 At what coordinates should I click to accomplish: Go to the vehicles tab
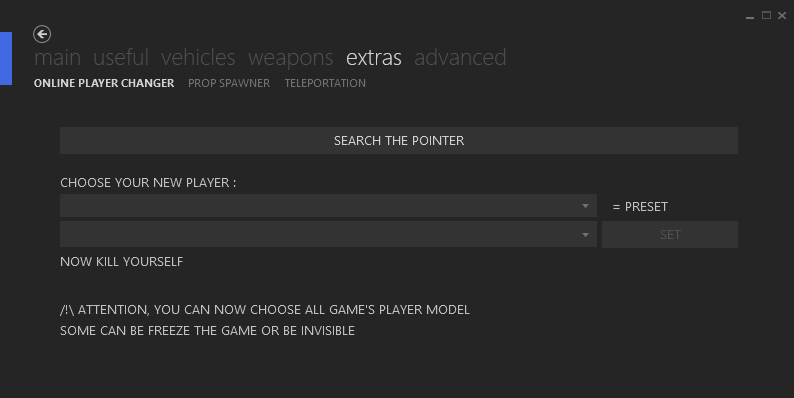pos(198,57)
